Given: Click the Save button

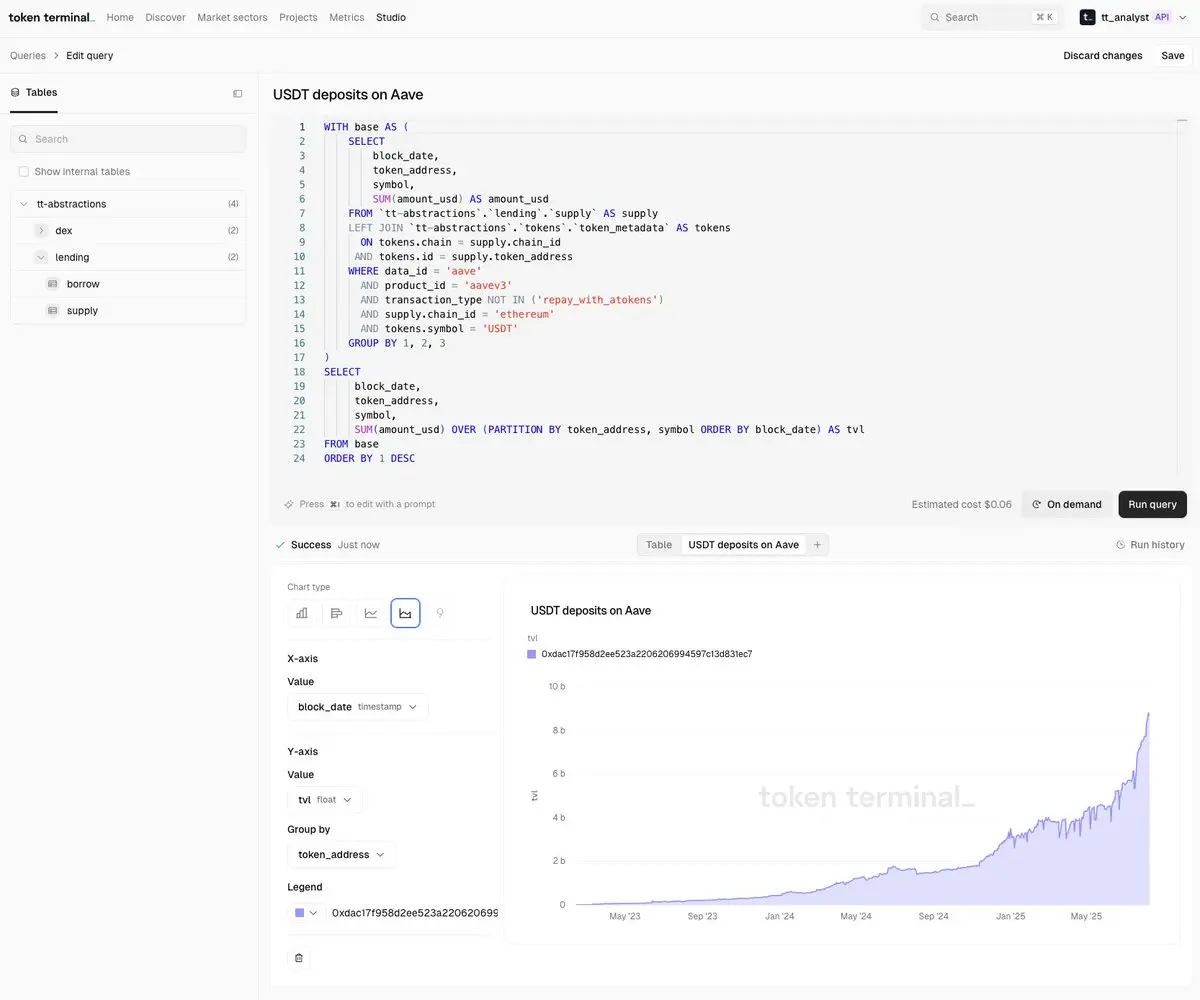Looking at the screenshot, I should (x=1173, y=56).
